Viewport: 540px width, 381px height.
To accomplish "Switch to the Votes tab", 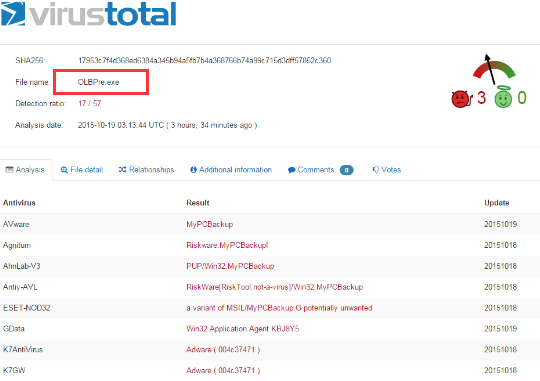I will point(387,170).
